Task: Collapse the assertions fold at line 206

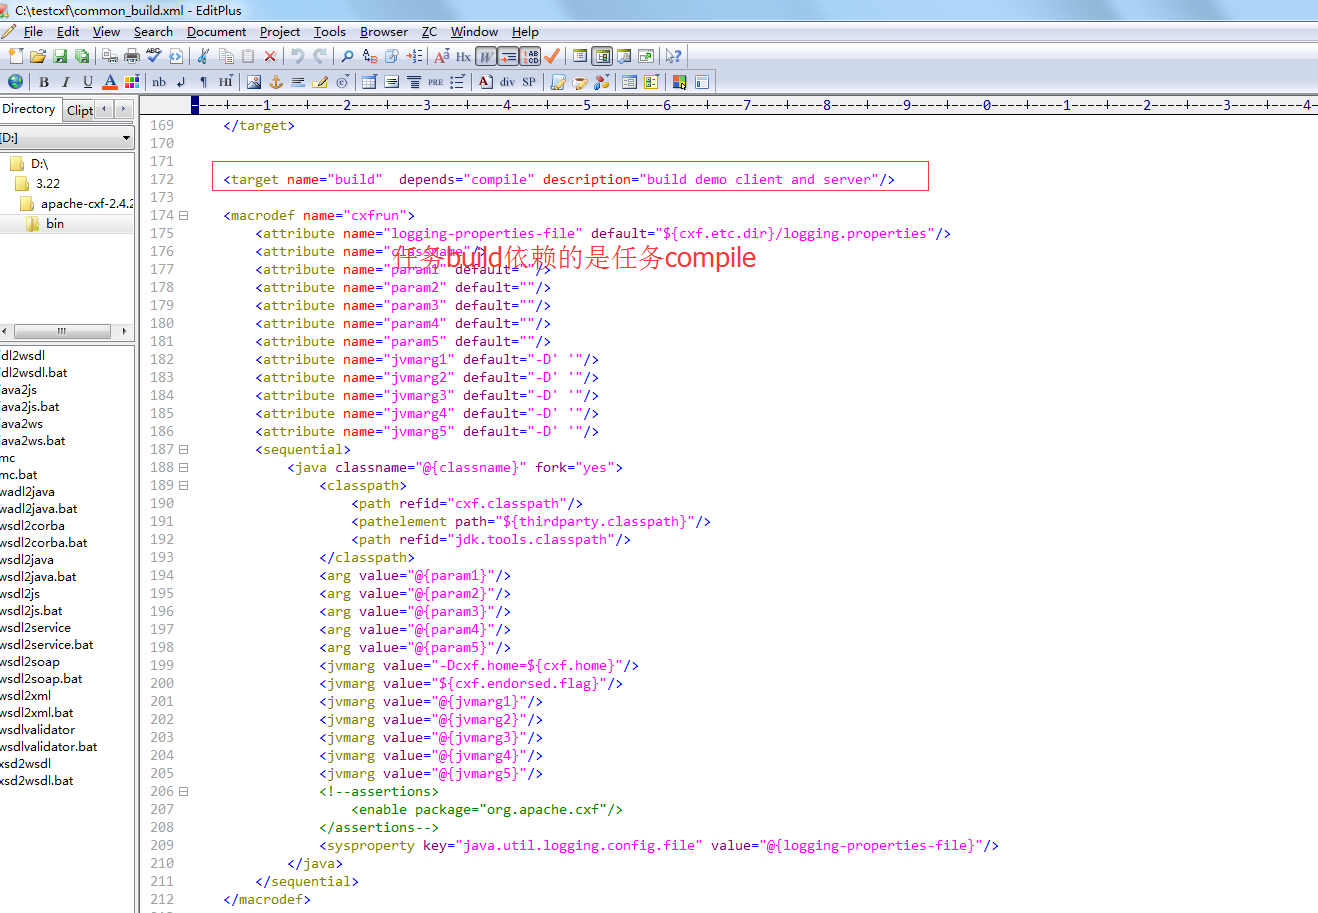Action: click(x=184, y=791)
